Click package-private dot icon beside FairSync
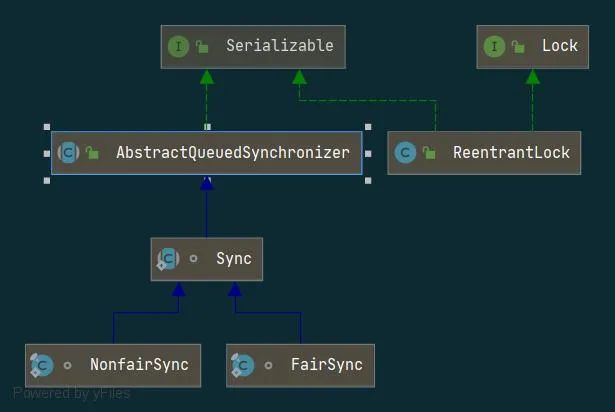This screenshot has width=615, height=412. click(268, 365)
